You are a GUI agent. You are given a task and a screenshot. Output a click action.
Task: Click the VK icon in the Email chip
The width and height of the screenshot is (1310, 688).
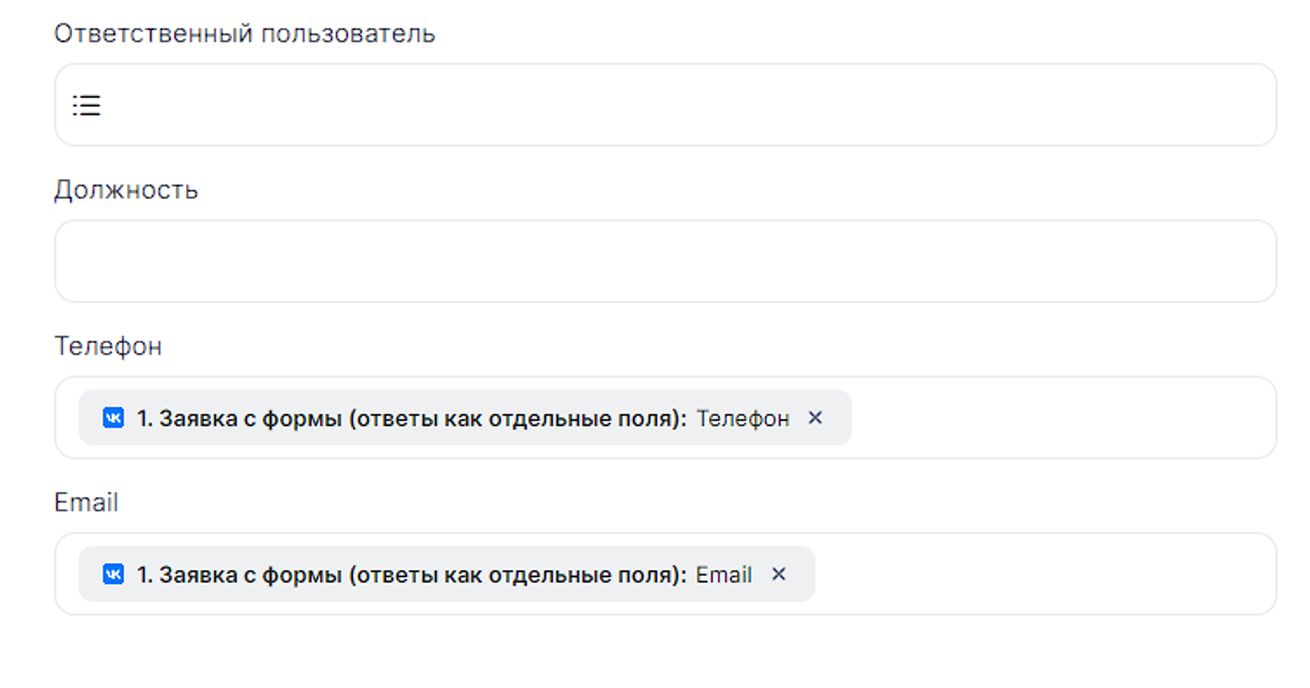point(113,574)
